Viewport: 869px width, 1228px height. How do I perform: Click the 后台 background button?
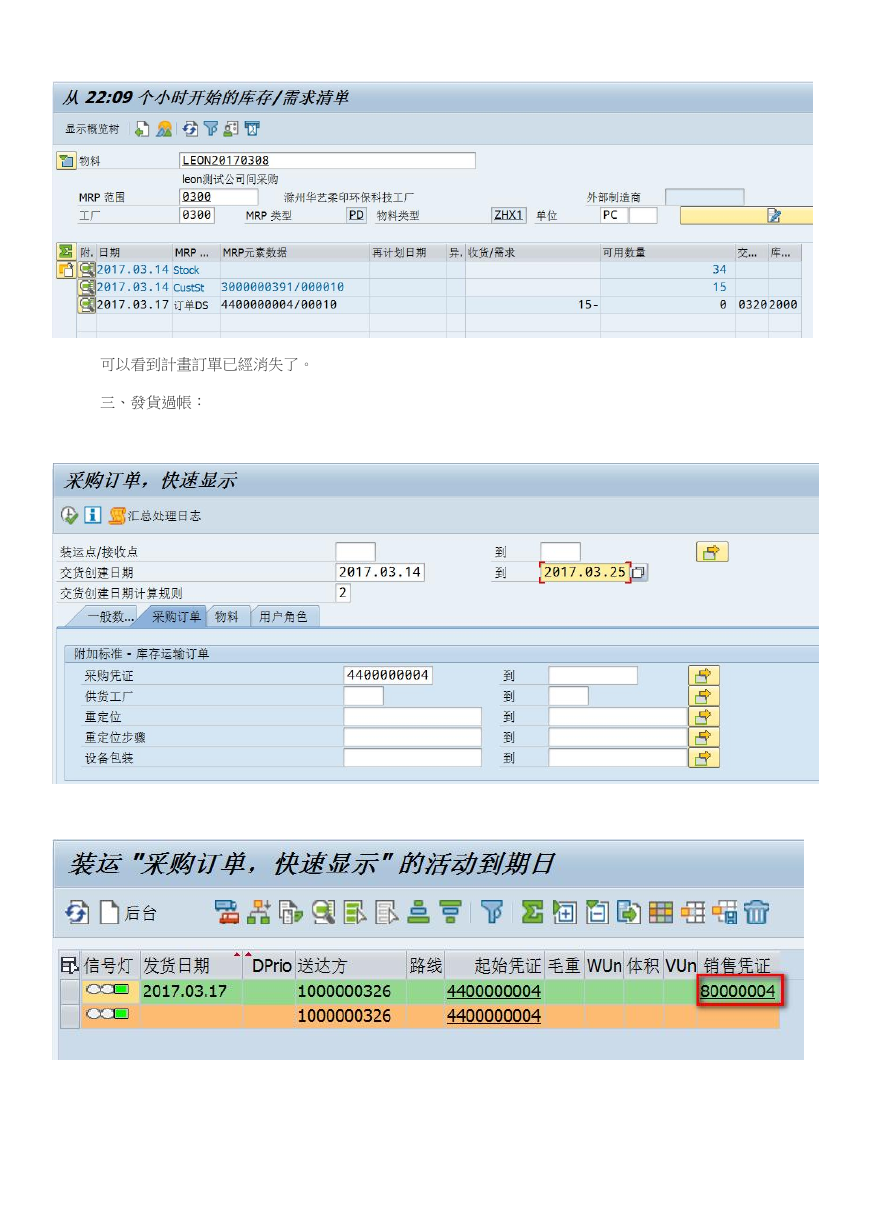pyautogui.click(x=127, y=912)
